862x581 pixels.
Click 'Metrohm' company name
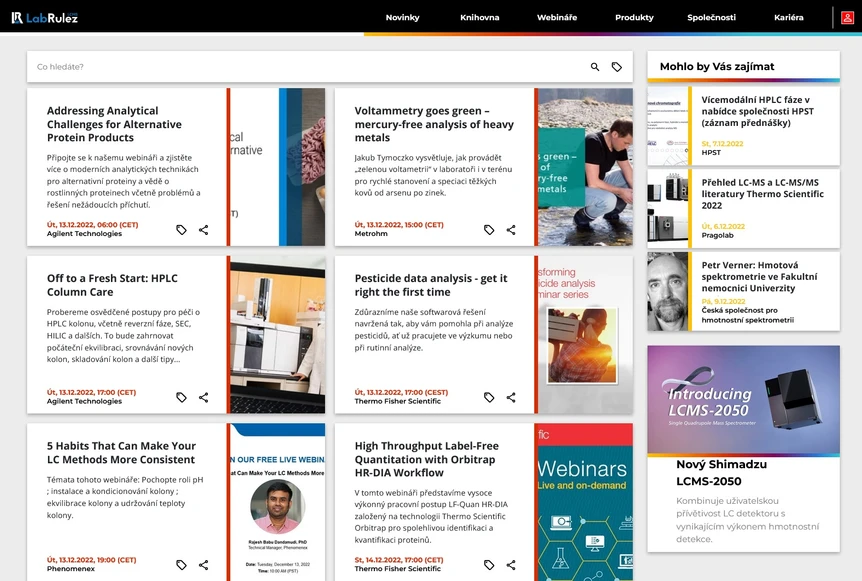click(x=371, y=234)
